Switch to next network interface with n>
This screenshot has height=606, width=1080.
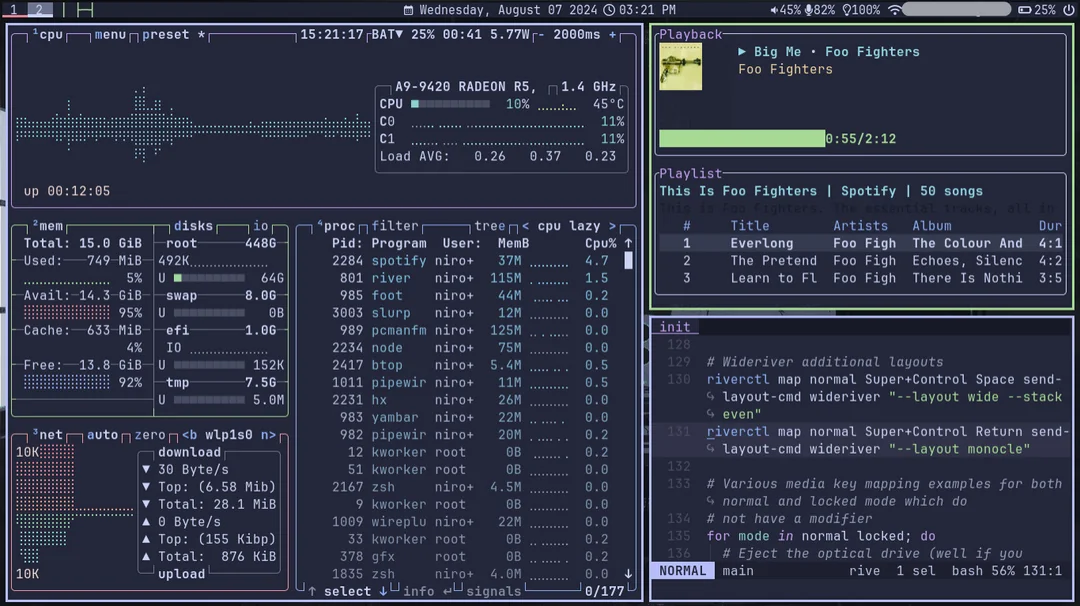267,435
